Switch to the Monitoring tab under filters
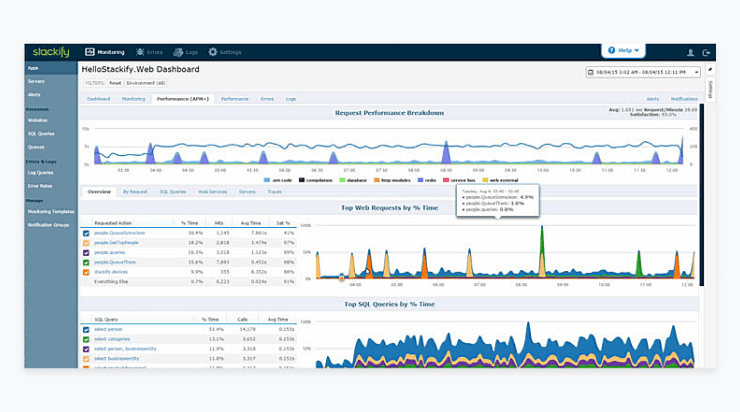Image resolution: width=740 pixels, height=412 pixels. [134, 99]
